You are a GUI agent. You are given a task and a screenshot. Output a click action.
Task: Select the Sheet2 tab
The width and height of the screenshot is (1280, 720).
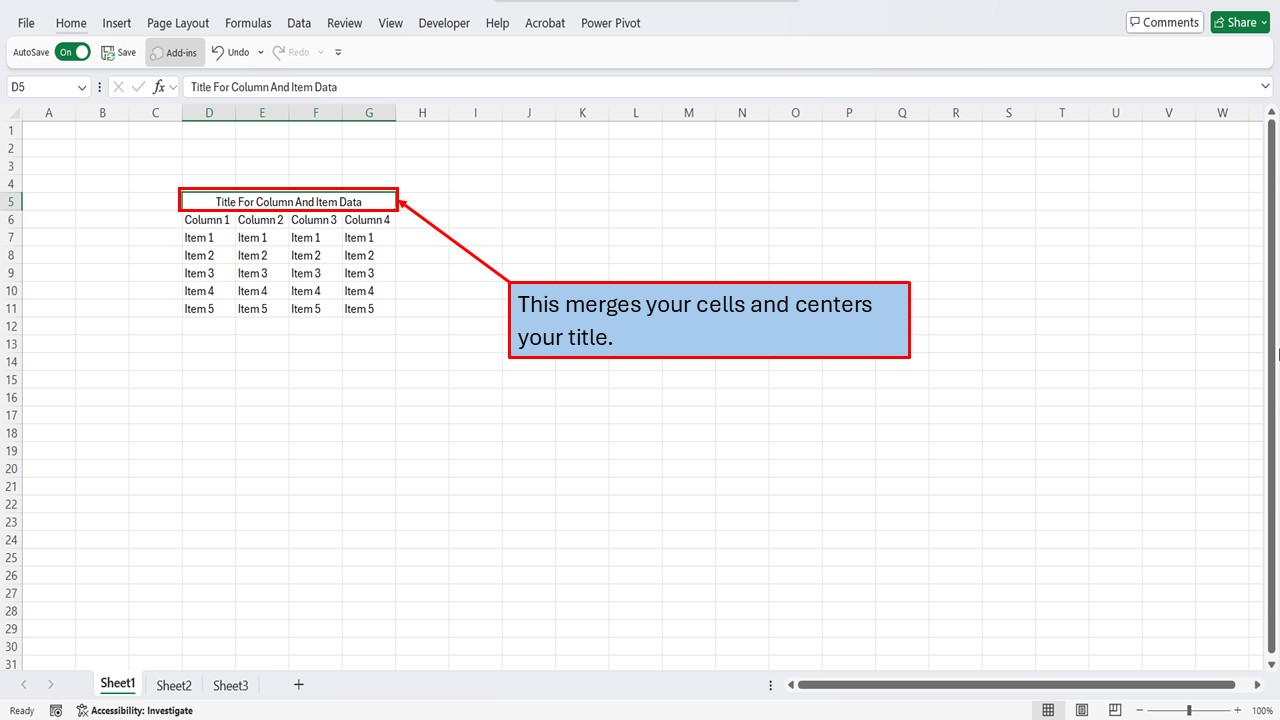tap(173, 685)
